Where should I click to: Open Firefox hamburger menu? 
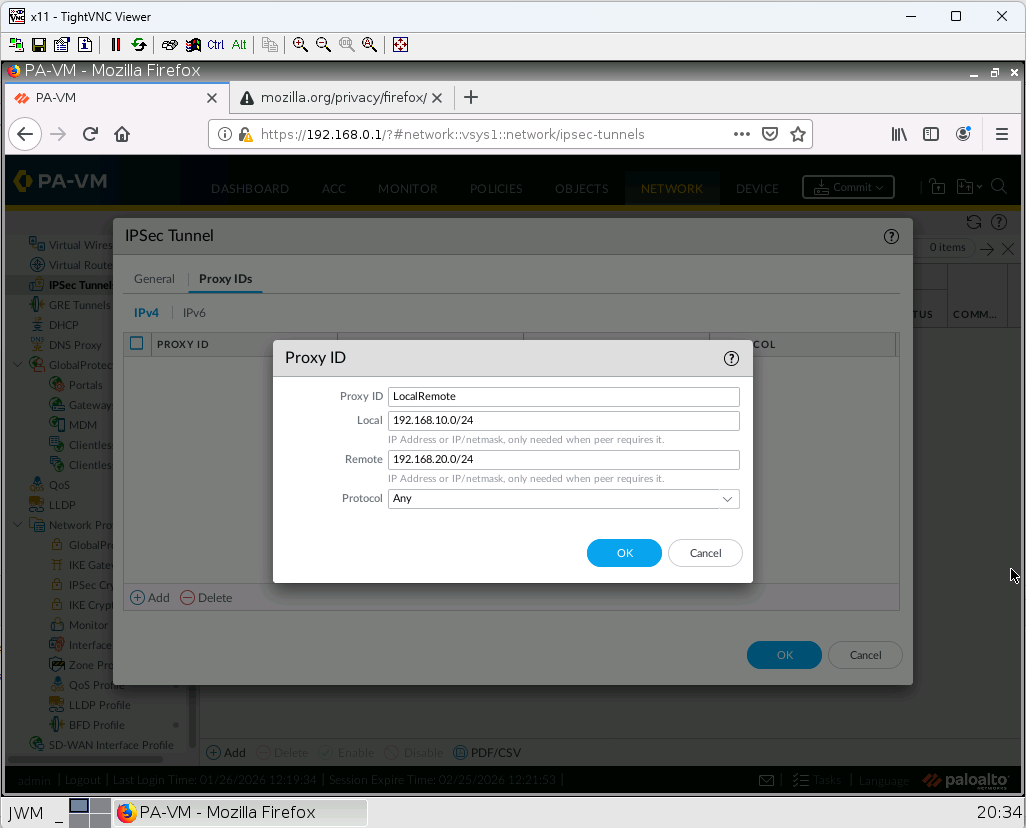(x=1001, y=134)
